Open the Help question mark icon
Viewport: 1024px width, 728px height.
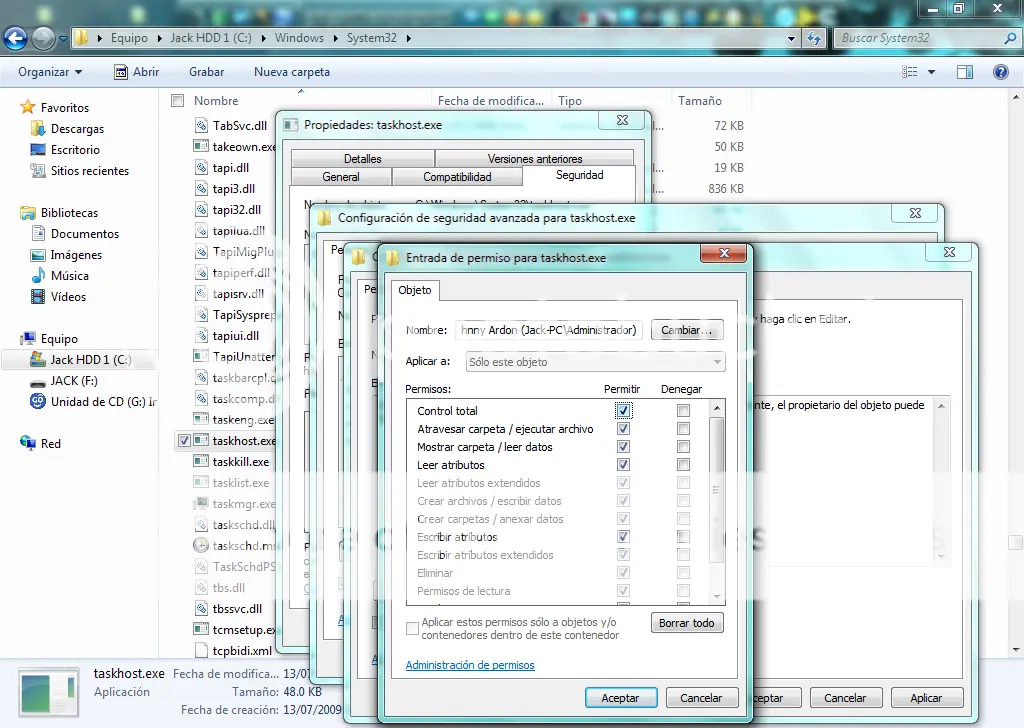click(1000, 72)
